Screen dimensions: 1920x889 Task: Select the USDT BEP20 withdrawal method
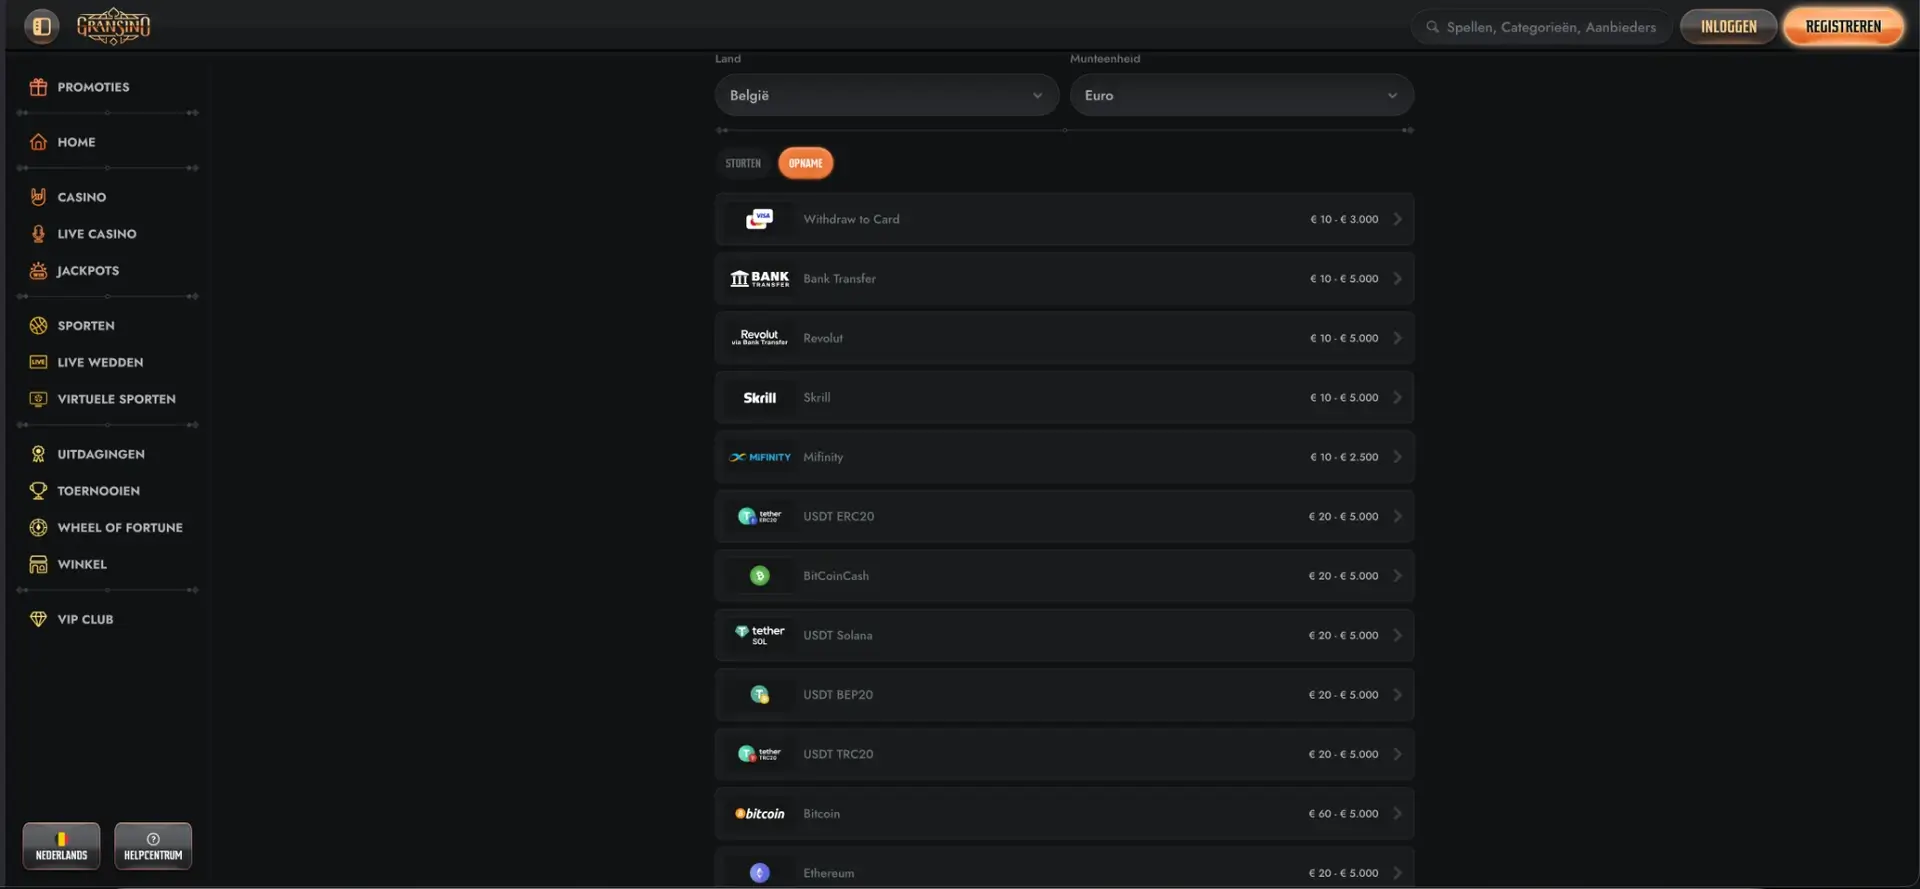[1064, 695]
